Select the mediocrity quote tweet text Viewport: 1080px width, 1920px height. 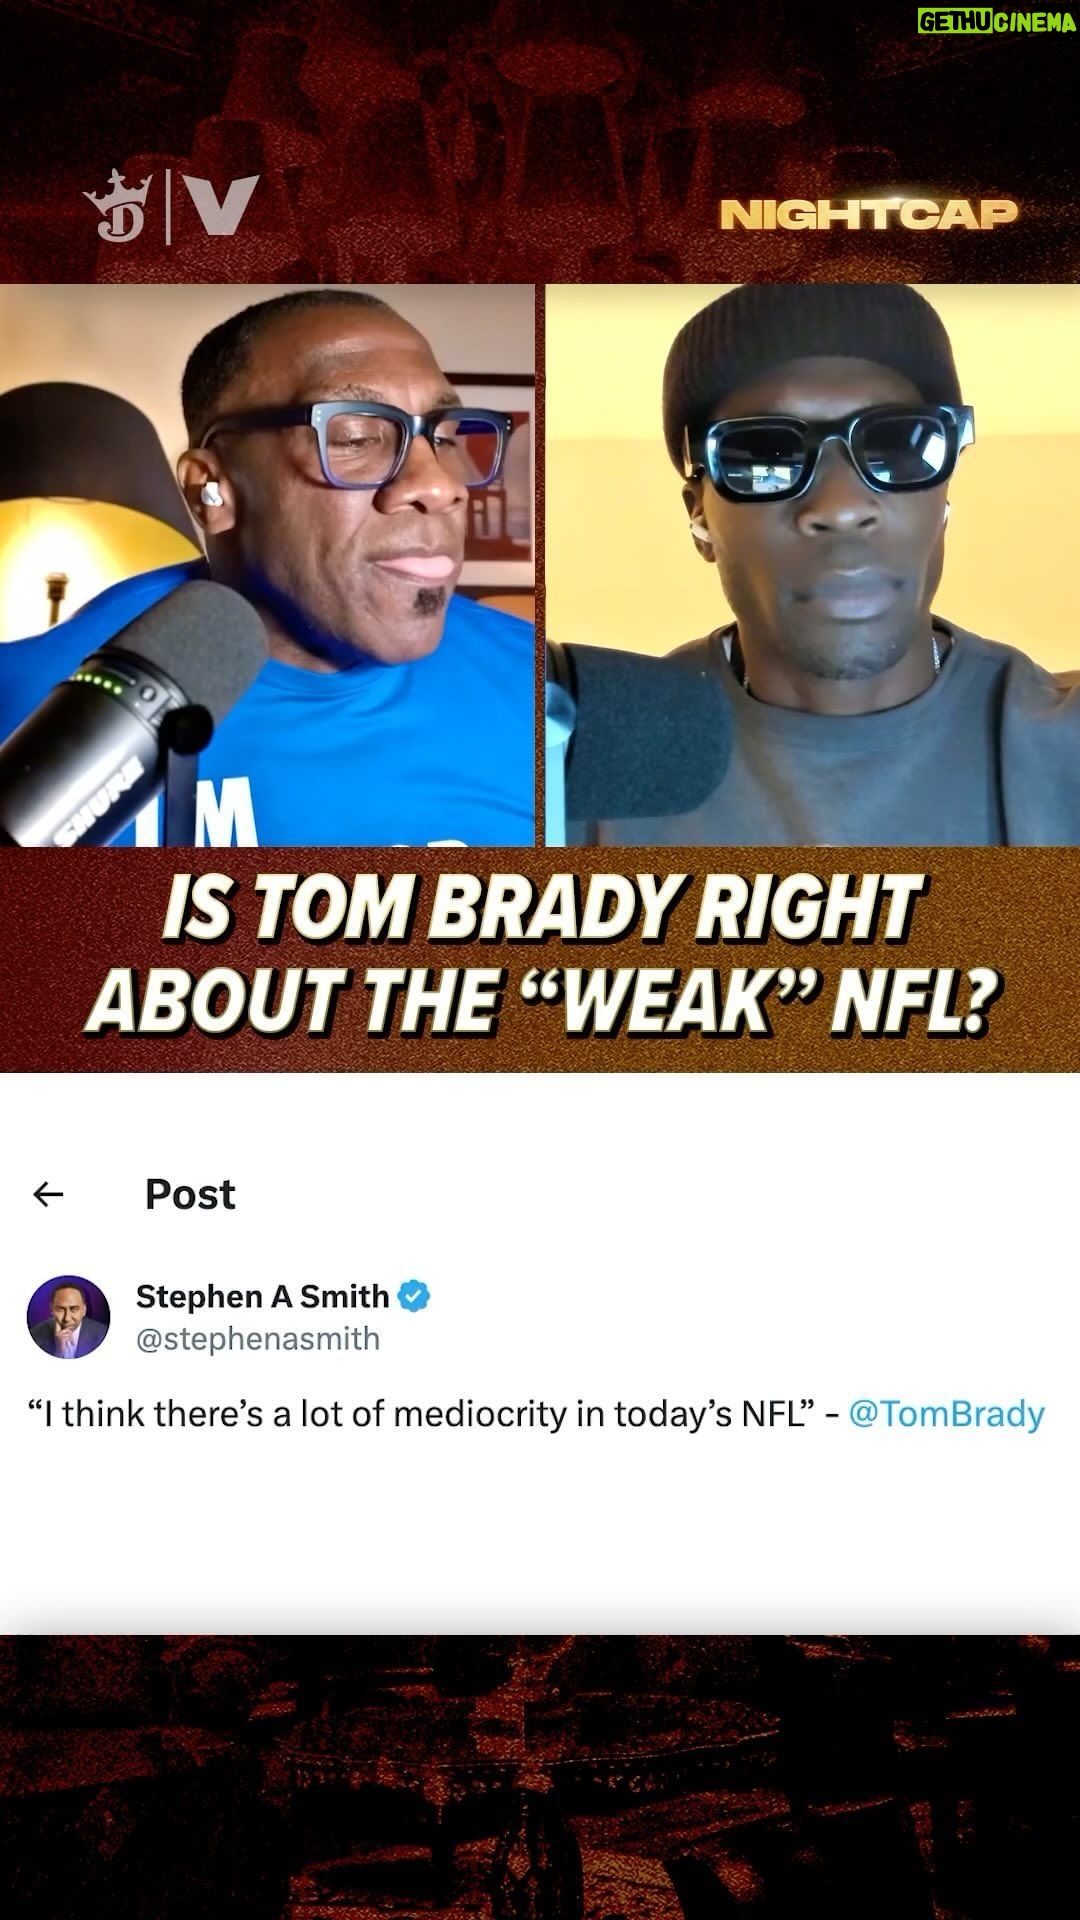(x=420, y=1414)
